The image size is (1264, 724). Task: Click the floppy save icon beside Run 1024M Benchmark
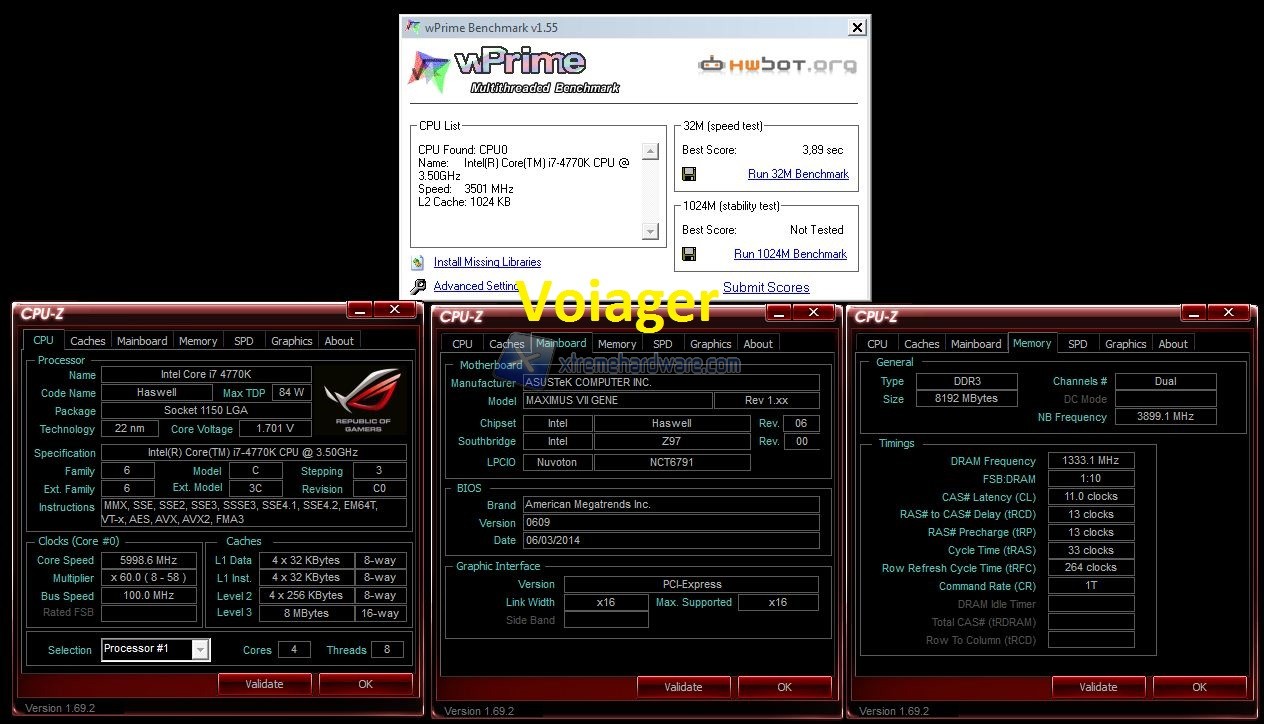tap(689, 254)
